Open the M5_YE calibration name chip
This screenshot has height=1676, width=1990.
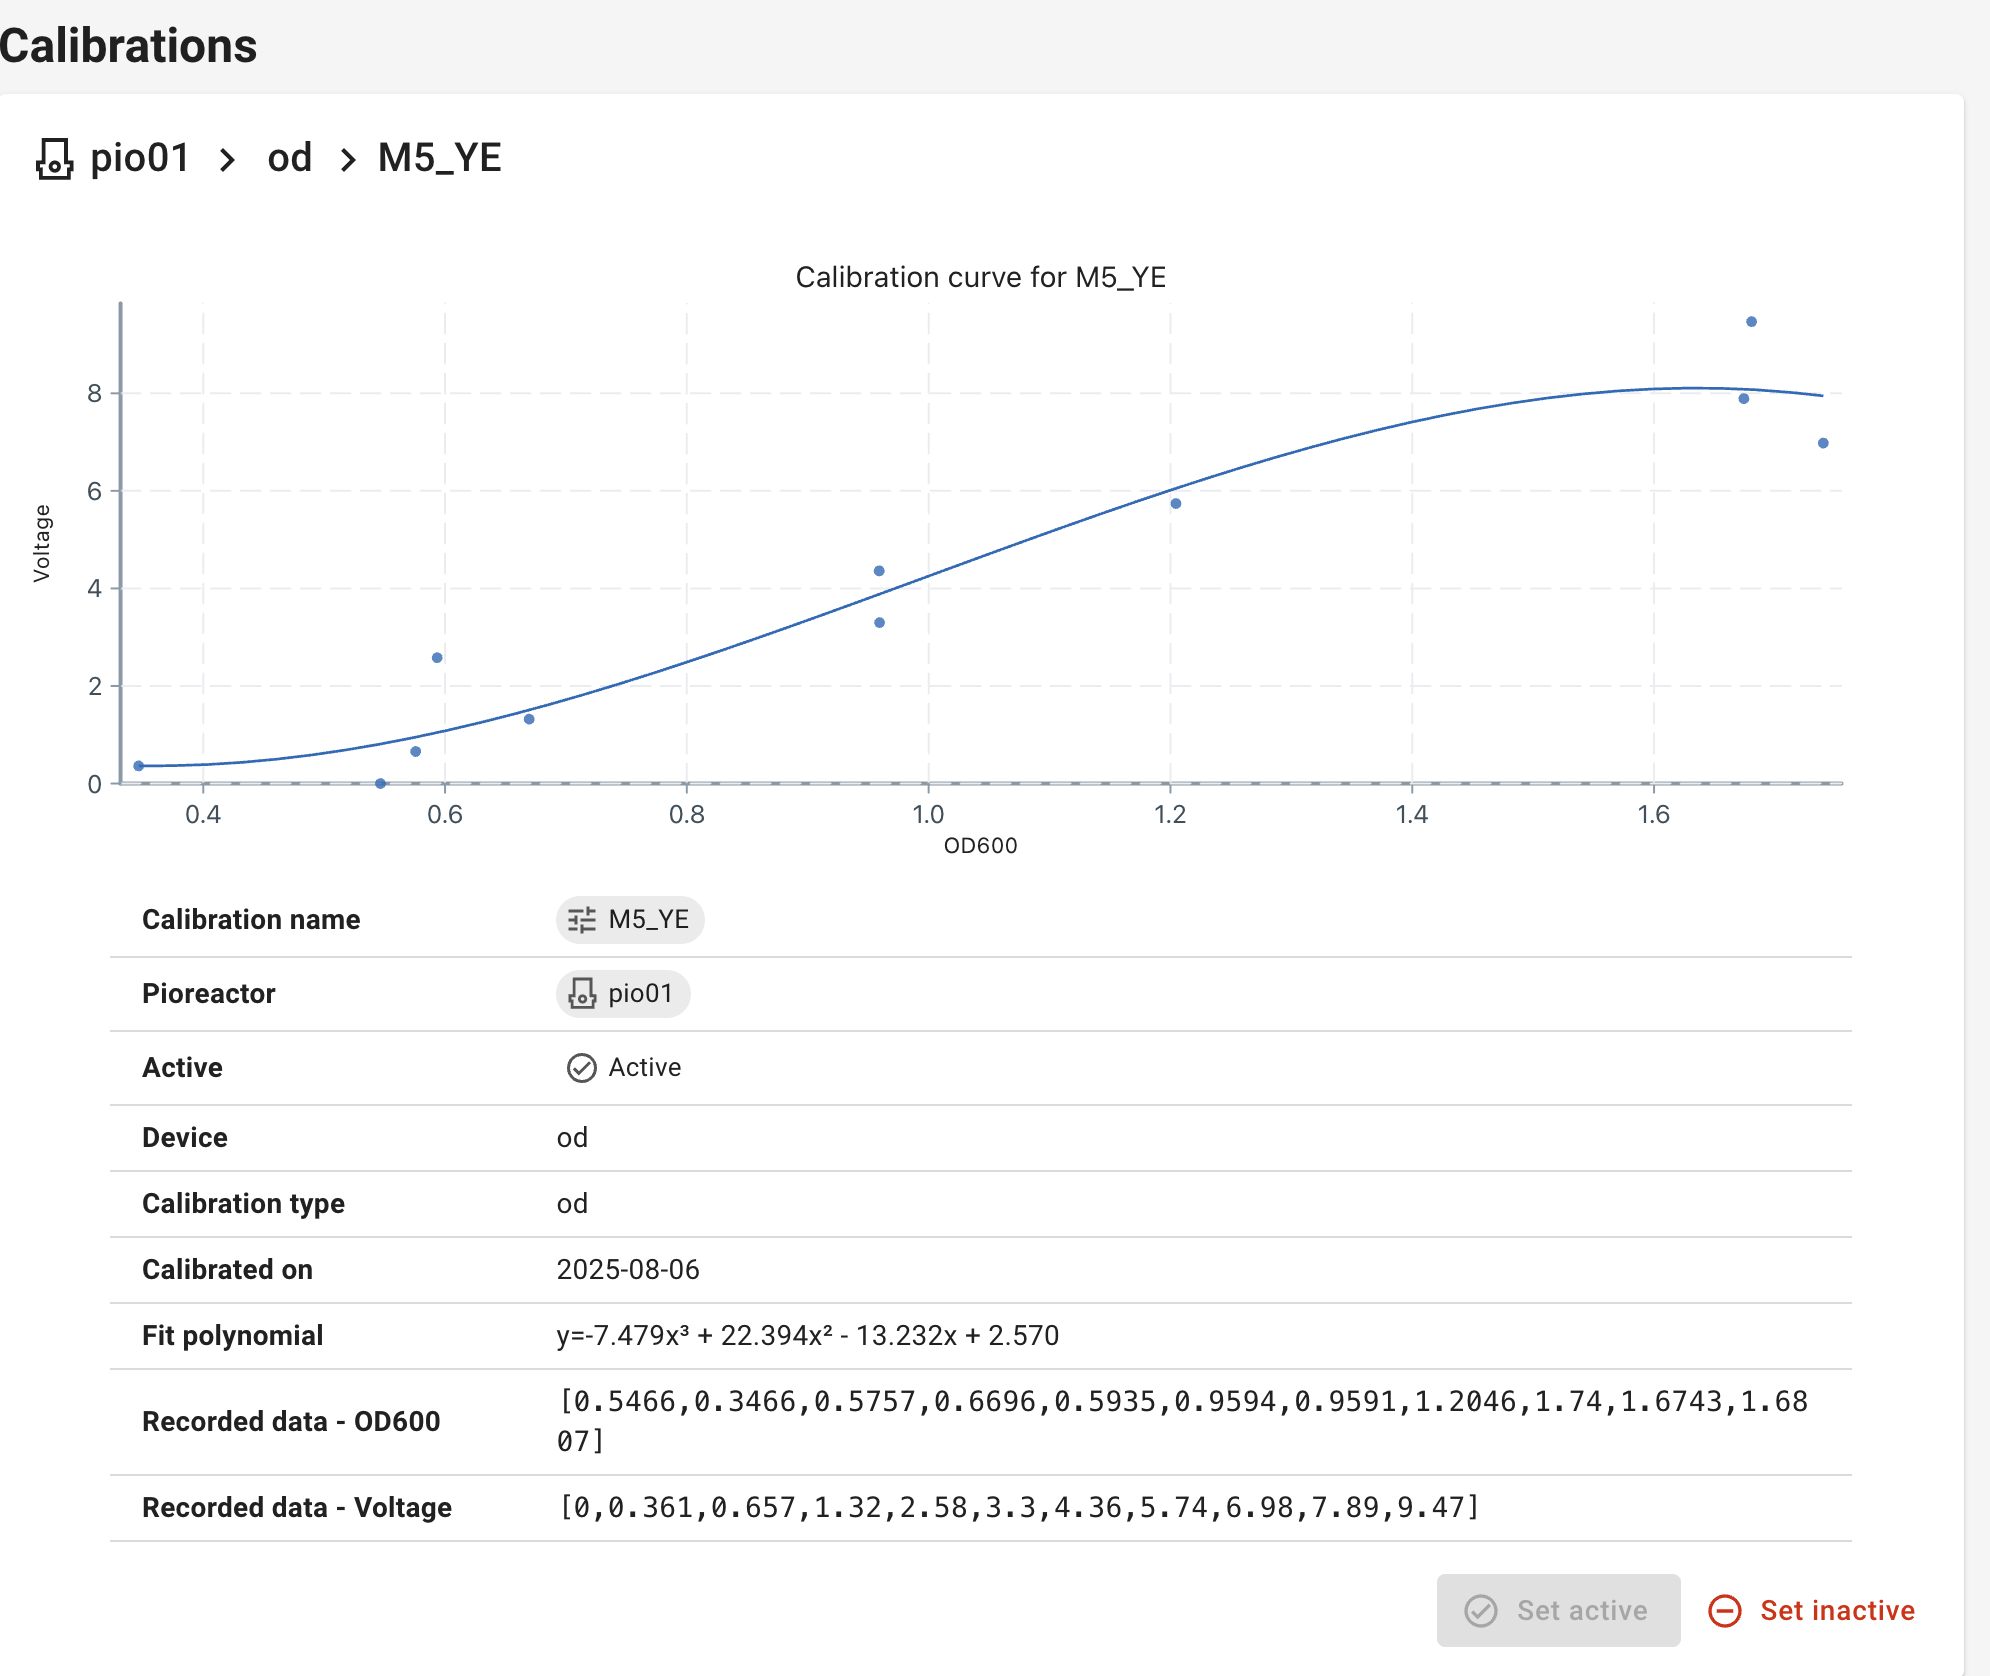[648, 920]
